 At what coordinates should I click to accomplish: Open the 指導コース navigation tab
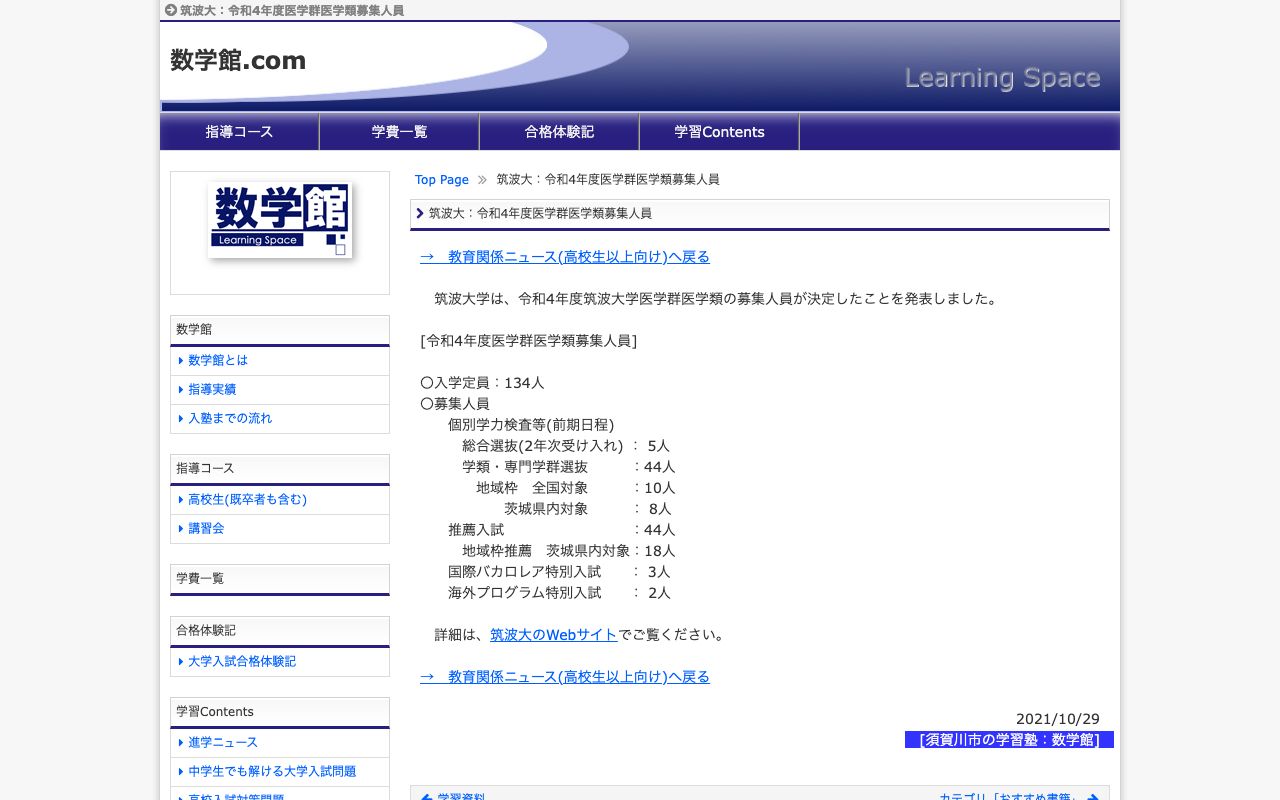point(239,131)
